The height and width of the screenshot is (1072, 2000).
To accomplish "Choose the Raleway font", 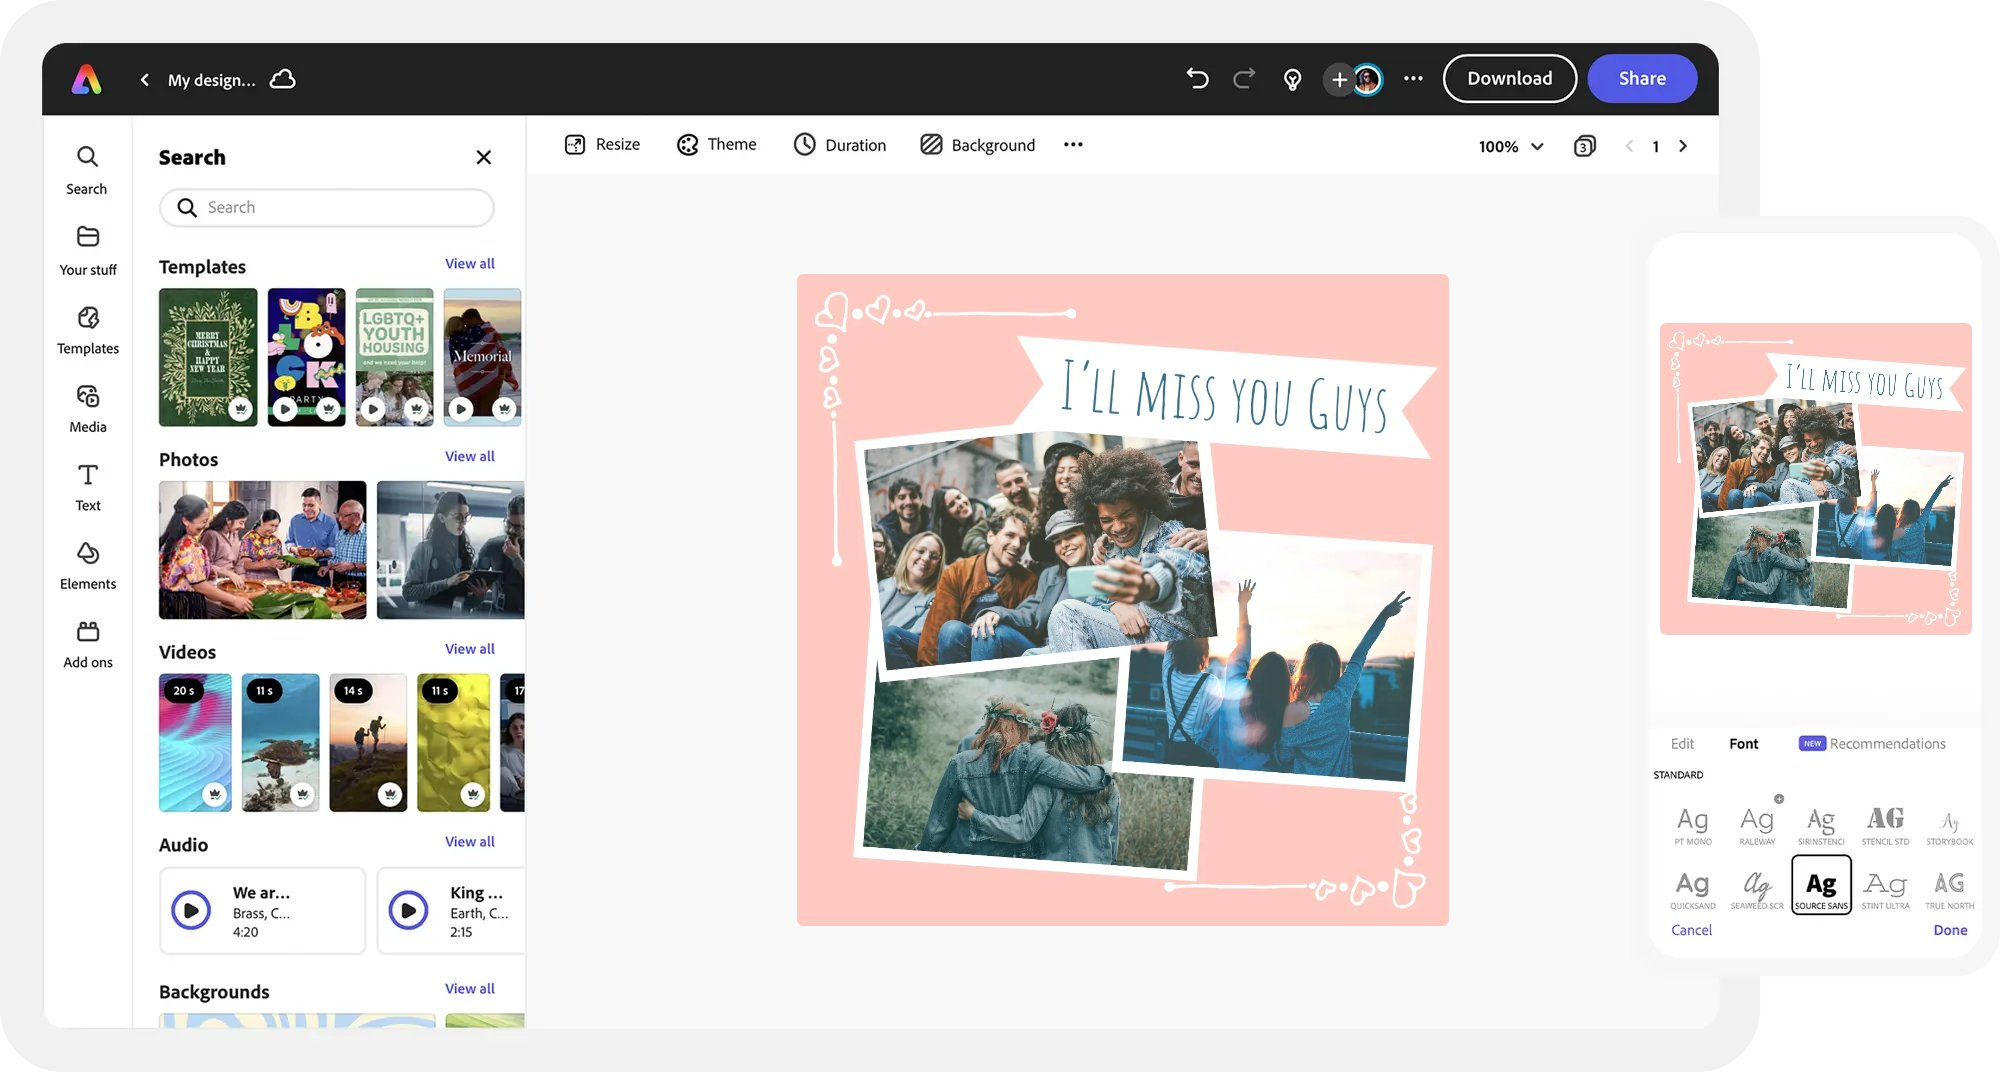I will [1757, 825].
